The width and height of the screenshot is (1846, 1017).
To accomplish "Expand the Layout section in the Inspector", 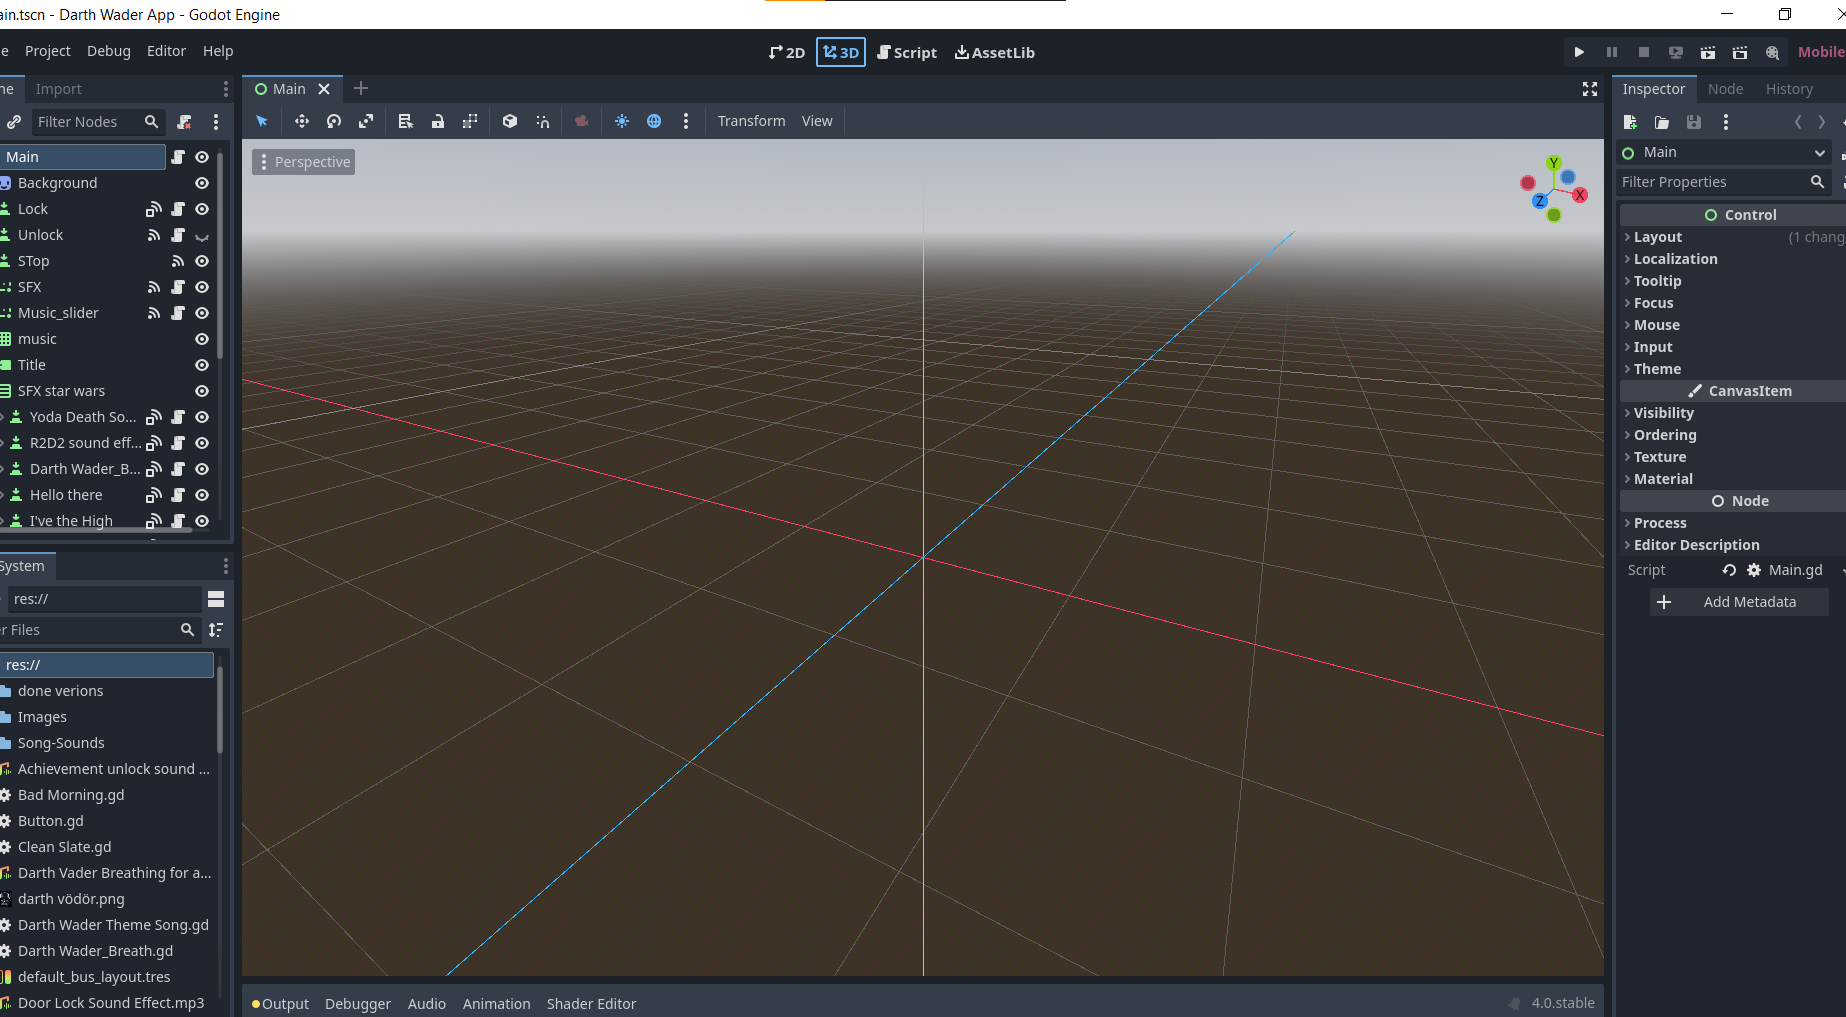I will pyautogui.click(x=1655, y=237).
